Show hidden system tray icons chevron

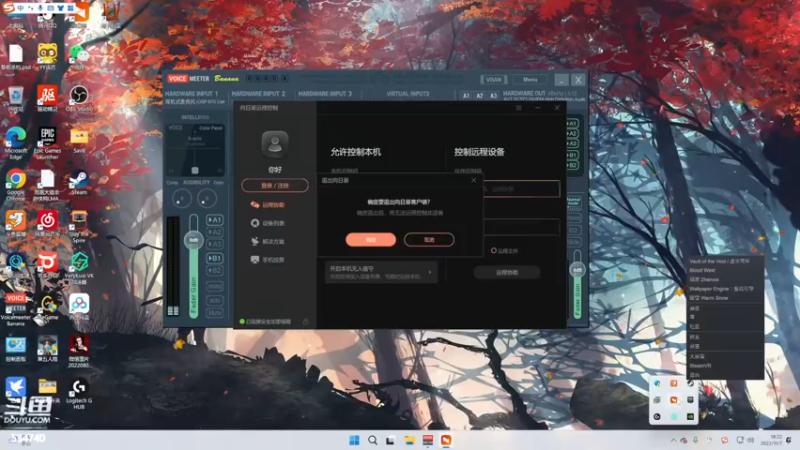pyautogui.click(x=673, y=440)
